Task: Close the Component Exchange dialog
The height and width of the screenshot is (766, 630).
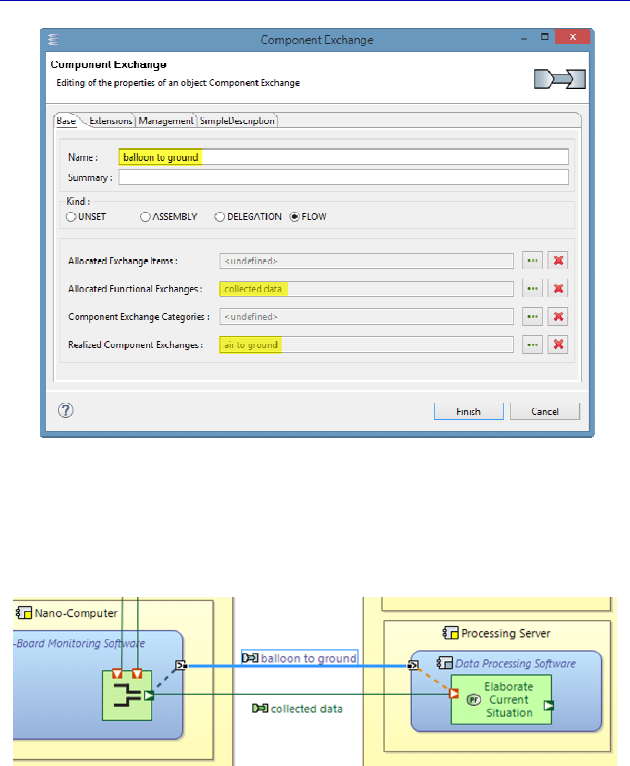Action: (x=573, y=37)
